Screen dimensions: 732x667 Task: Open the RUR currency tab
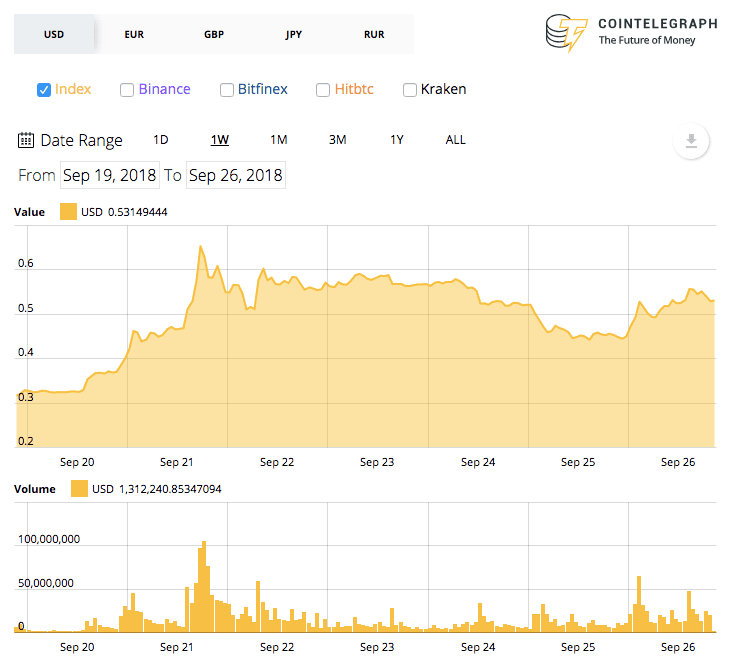(374, 34)
